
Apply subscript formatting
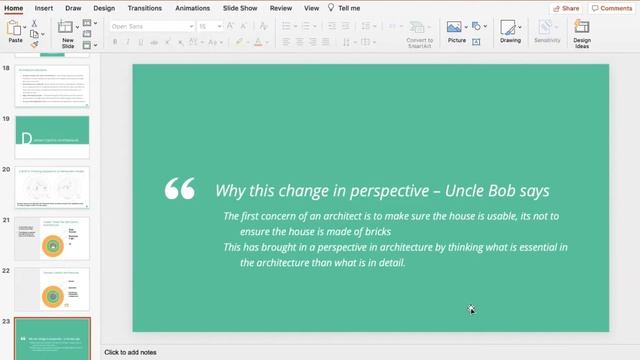(x=180, y=42)
